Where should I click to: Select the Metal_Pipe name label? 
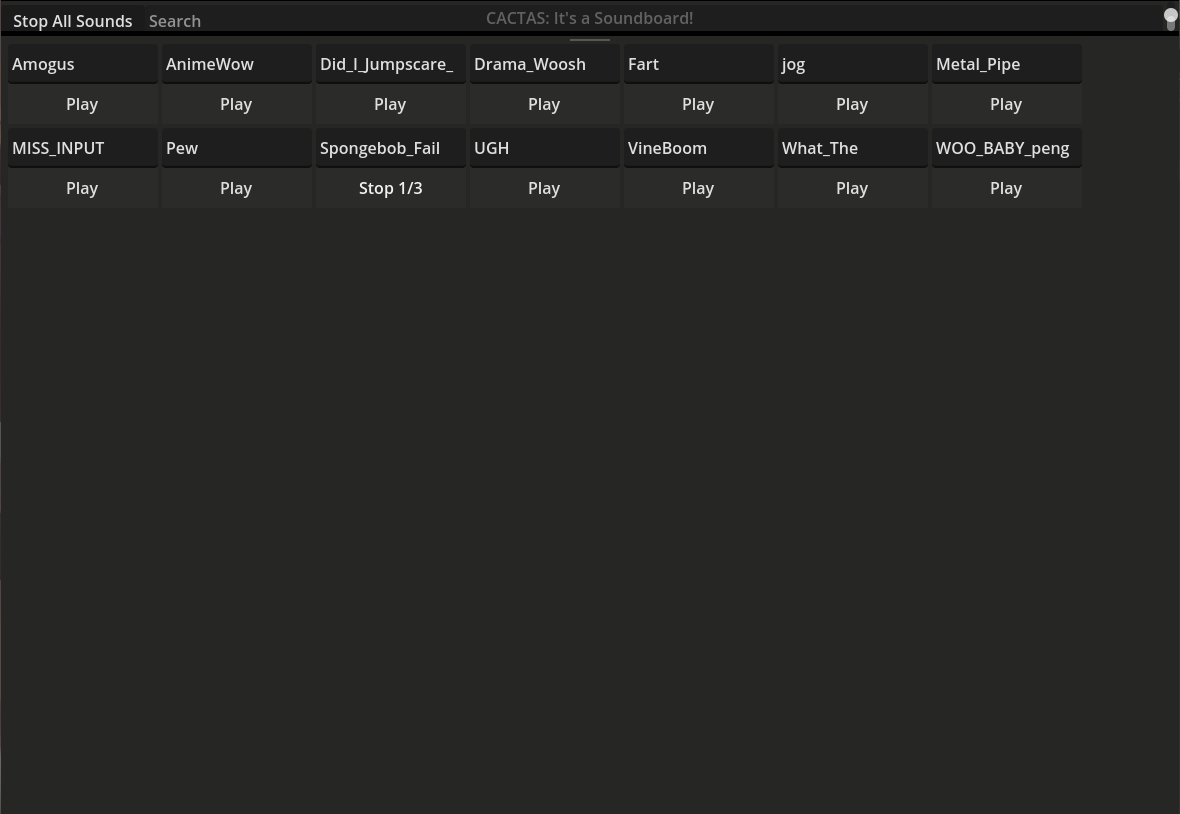[1006, 64]
